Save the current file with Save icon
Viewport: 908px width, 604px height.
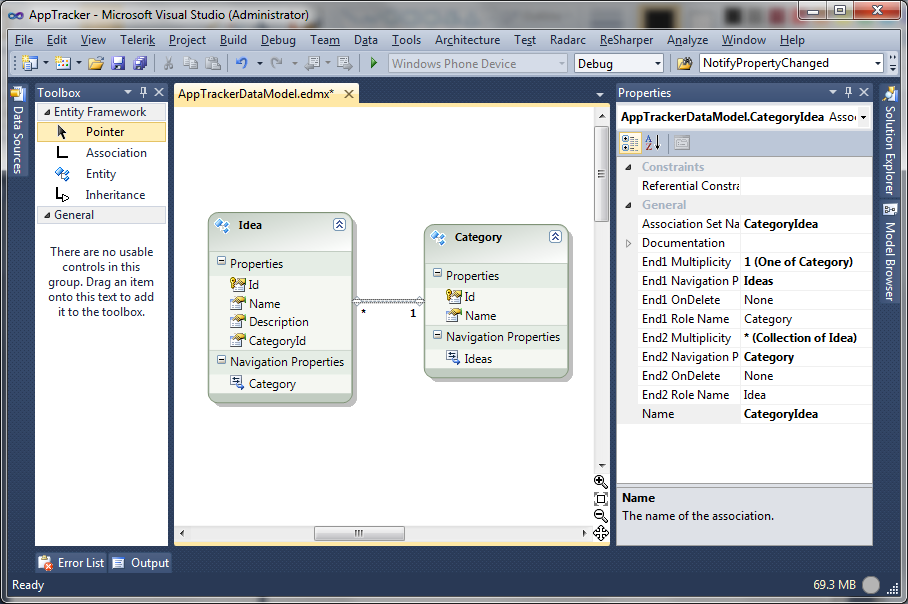[118, 63]
